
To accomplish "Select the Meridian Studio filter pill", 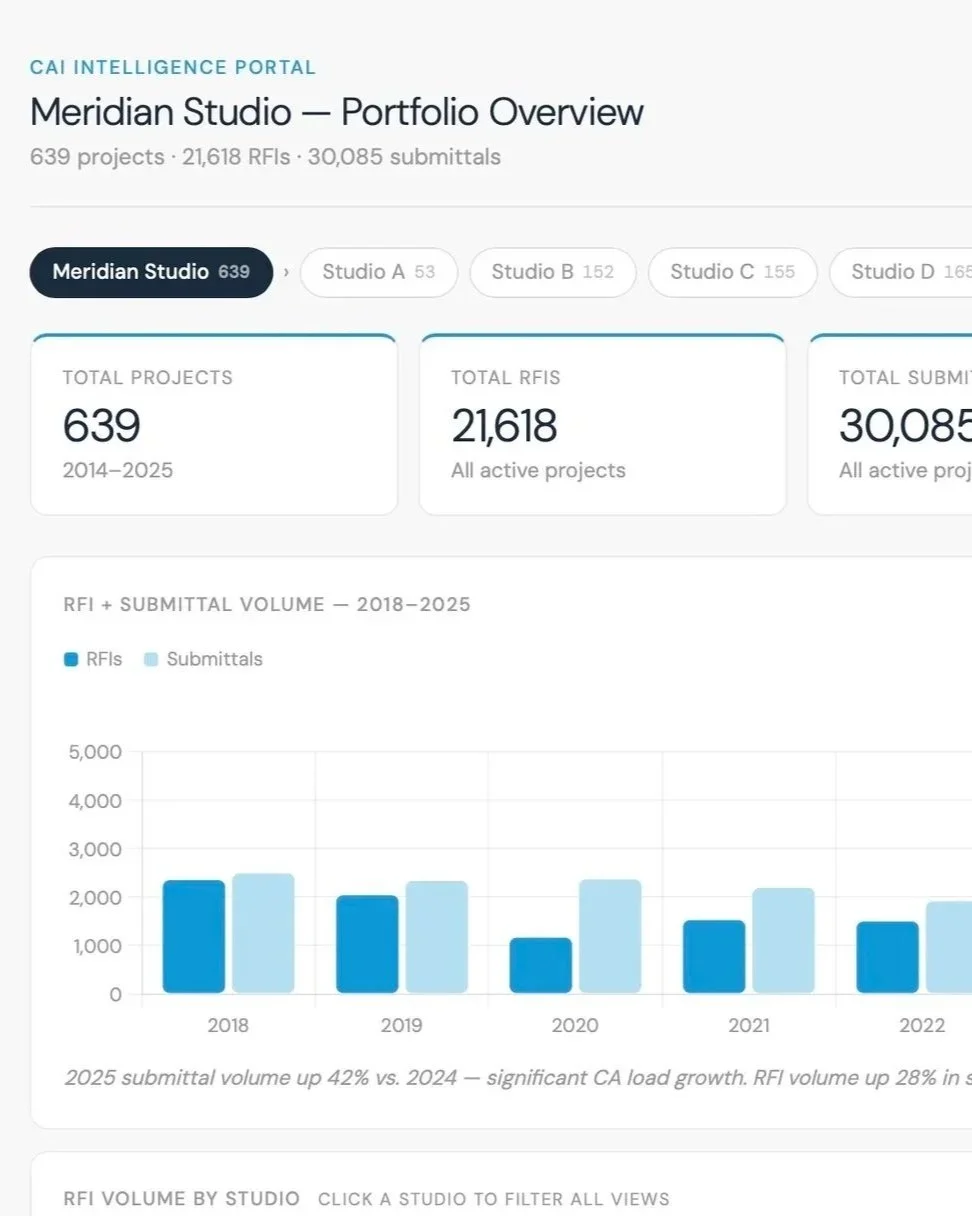I will pos(151,272).
